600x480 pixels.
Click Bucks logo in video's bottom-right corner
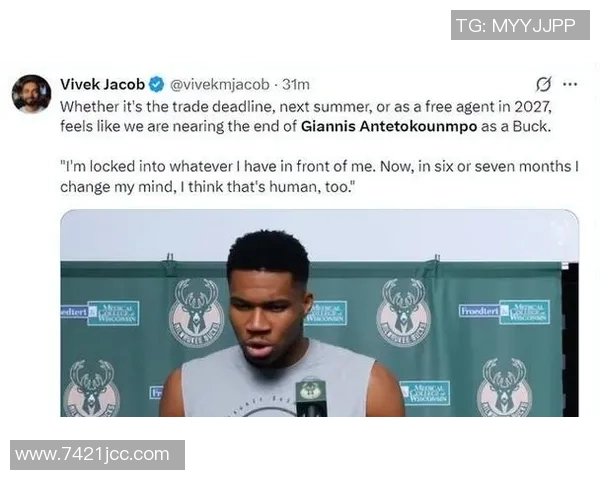pos(504,387)
